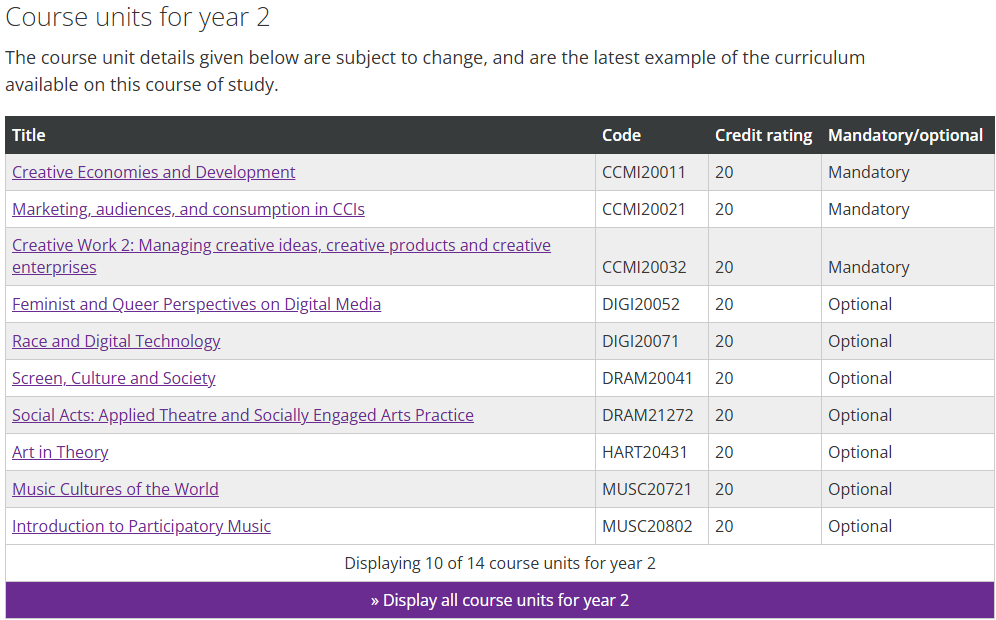996x620 pixels.
Task: Open Creative Work 2 course unit link
Action: coord(281,256)
